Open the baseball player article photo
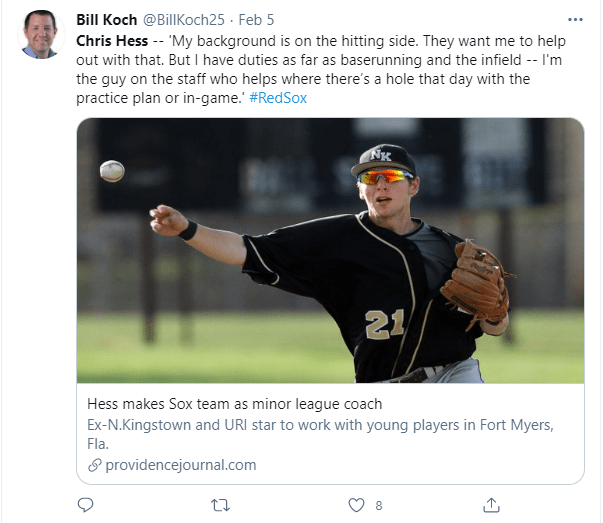The height and width of the screenshot is (523, 603). [330, 250]
